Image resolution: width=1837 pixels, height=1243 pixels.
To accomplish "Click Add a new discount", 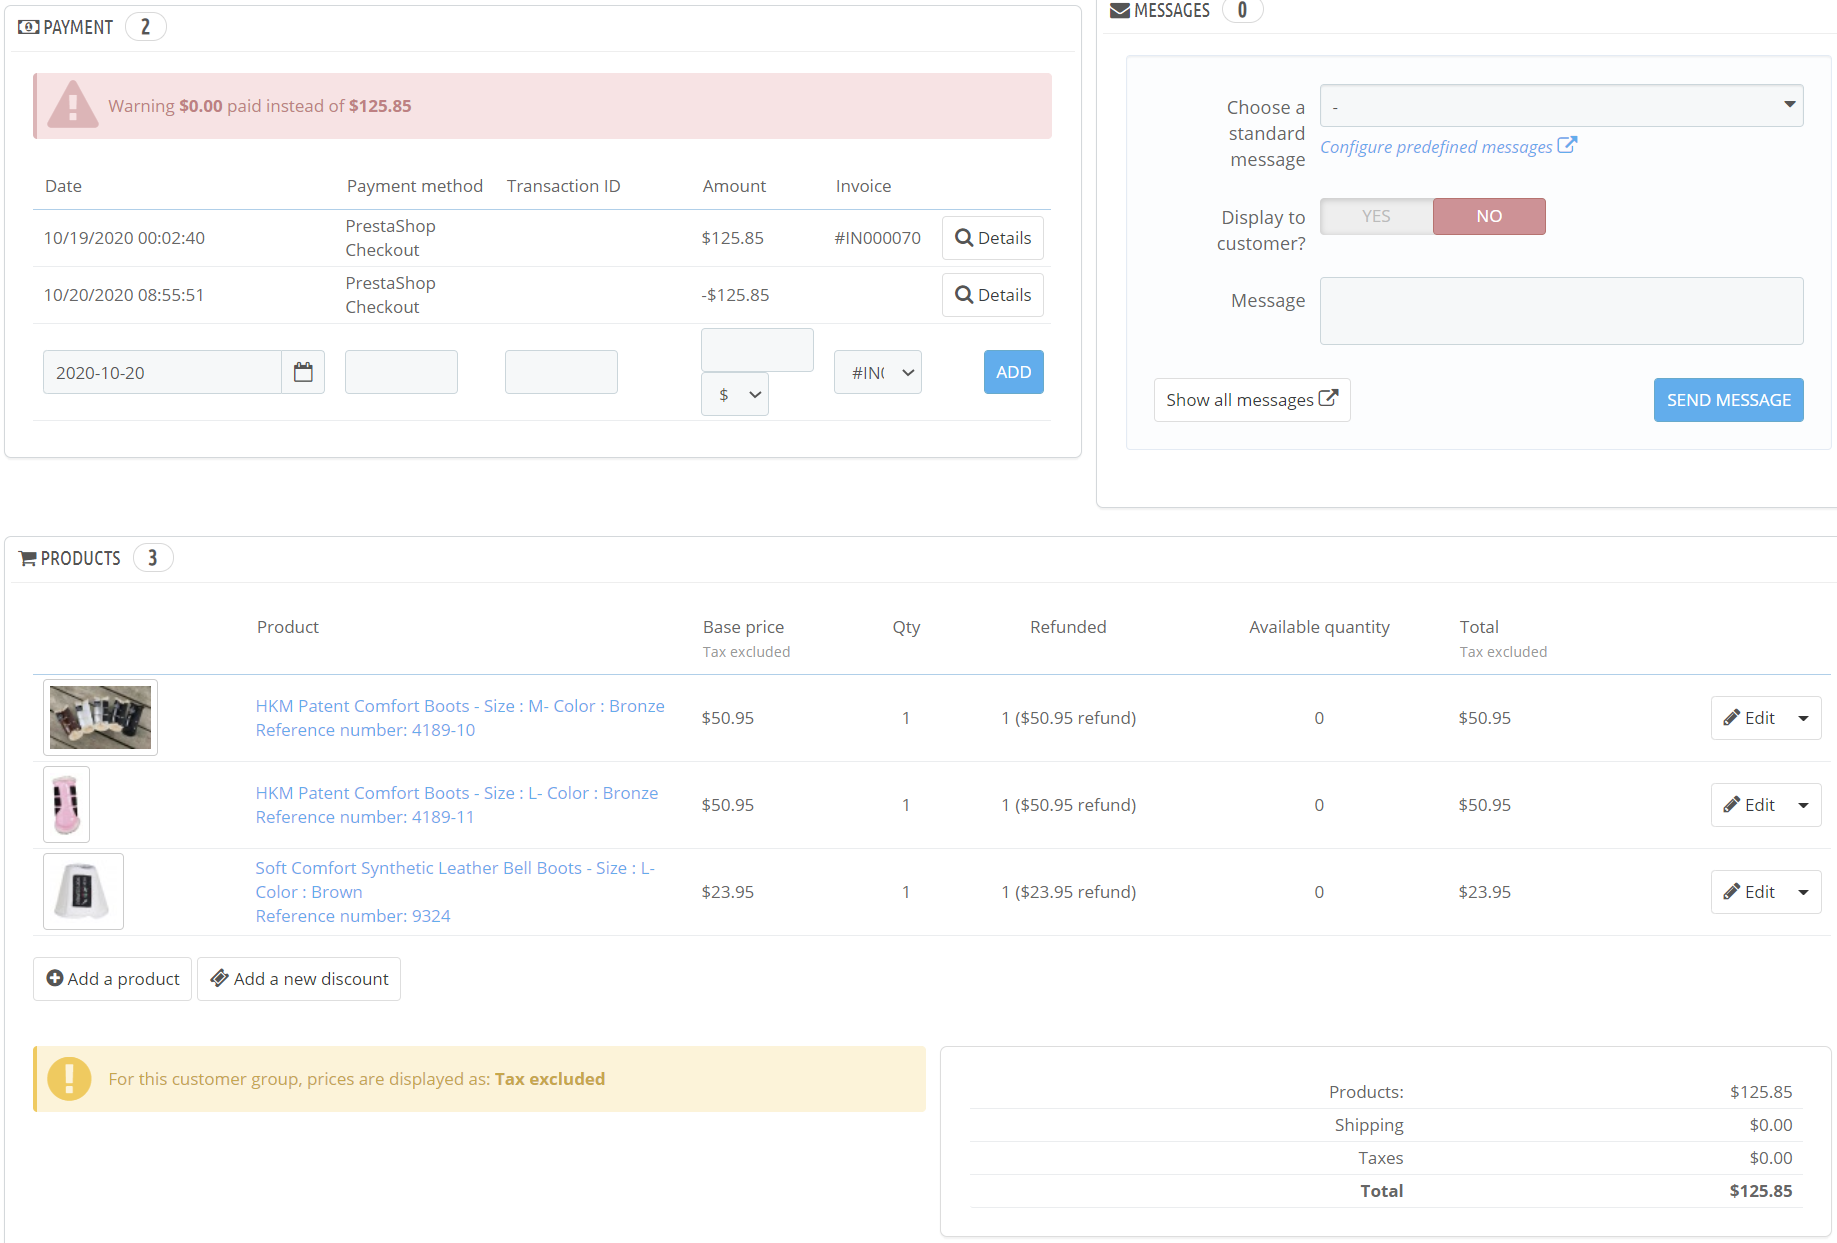I will click(299, 979).
